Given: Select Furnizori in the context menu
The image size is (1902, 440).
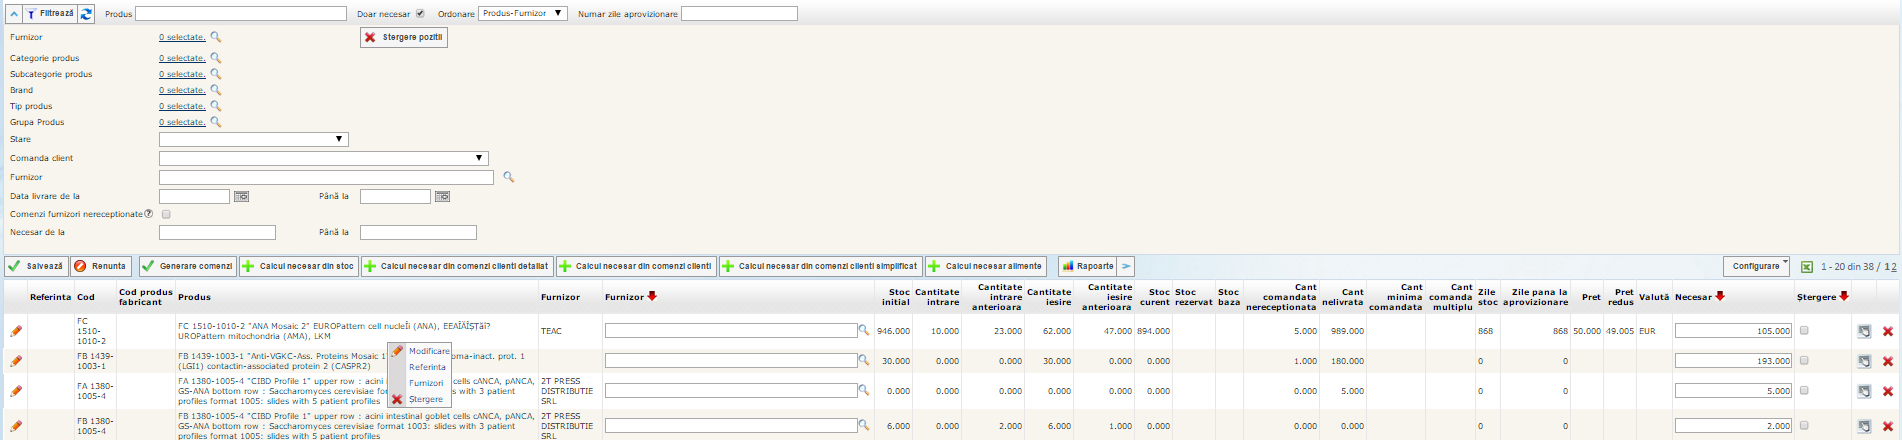Looking at the screenshot, I should [x=426, y=383].
